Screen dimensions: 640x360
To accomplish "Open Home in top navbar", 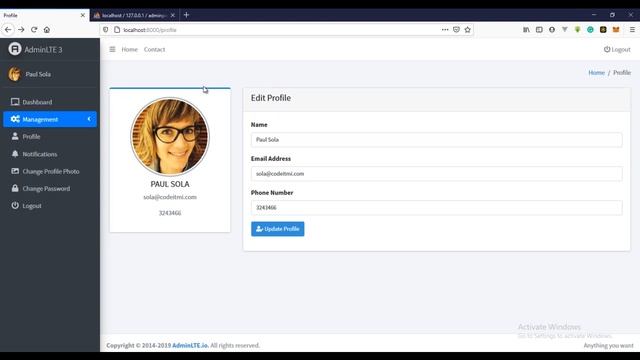I will [x=129, y=49].
